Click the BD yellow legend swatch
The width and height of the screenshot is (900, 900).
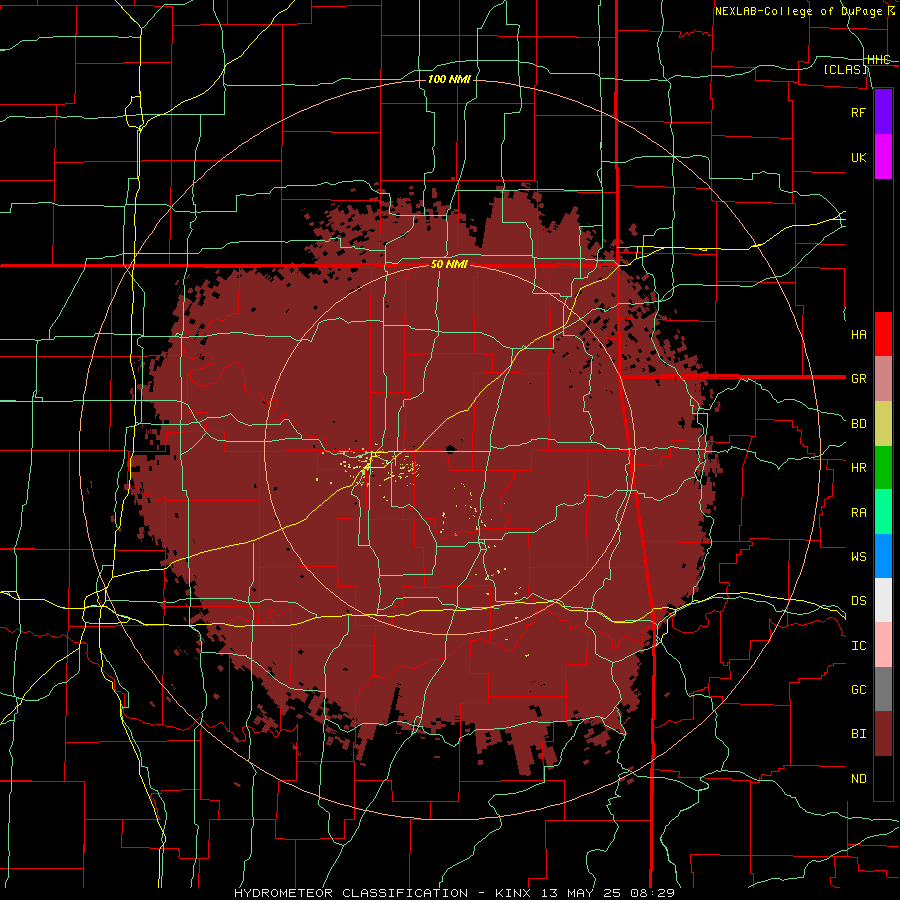[883, 424]
